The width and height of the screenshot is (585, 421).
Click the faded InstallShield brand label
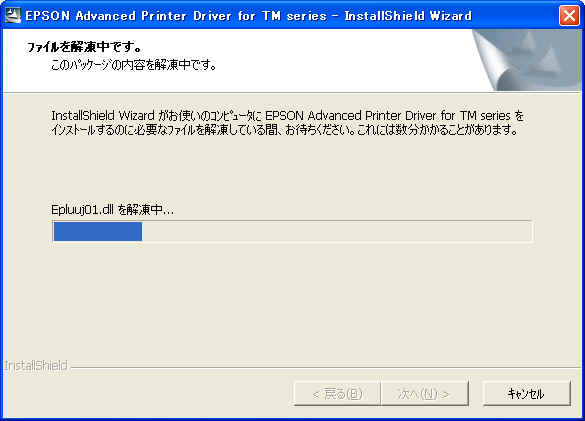pyautogui.click(x=36, y=365)
